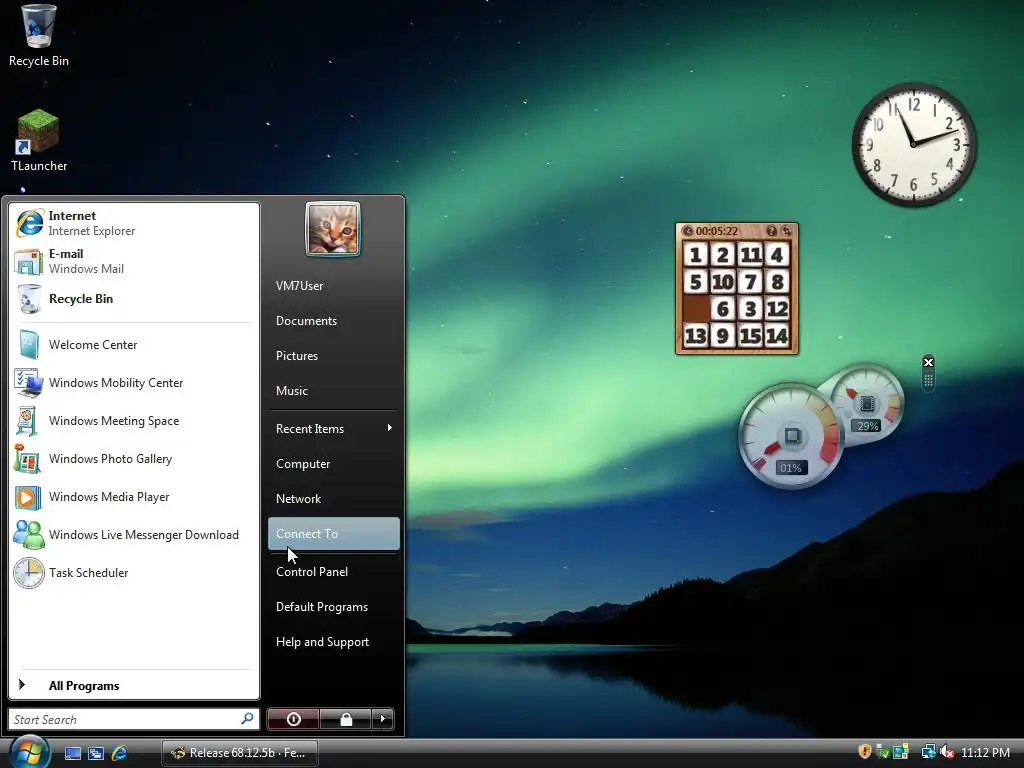Image resolution: width=1024 pixels, height=768 pixels.
Task: Select the TLauncher desktop shortcut
Action: (x=39, y=141)
